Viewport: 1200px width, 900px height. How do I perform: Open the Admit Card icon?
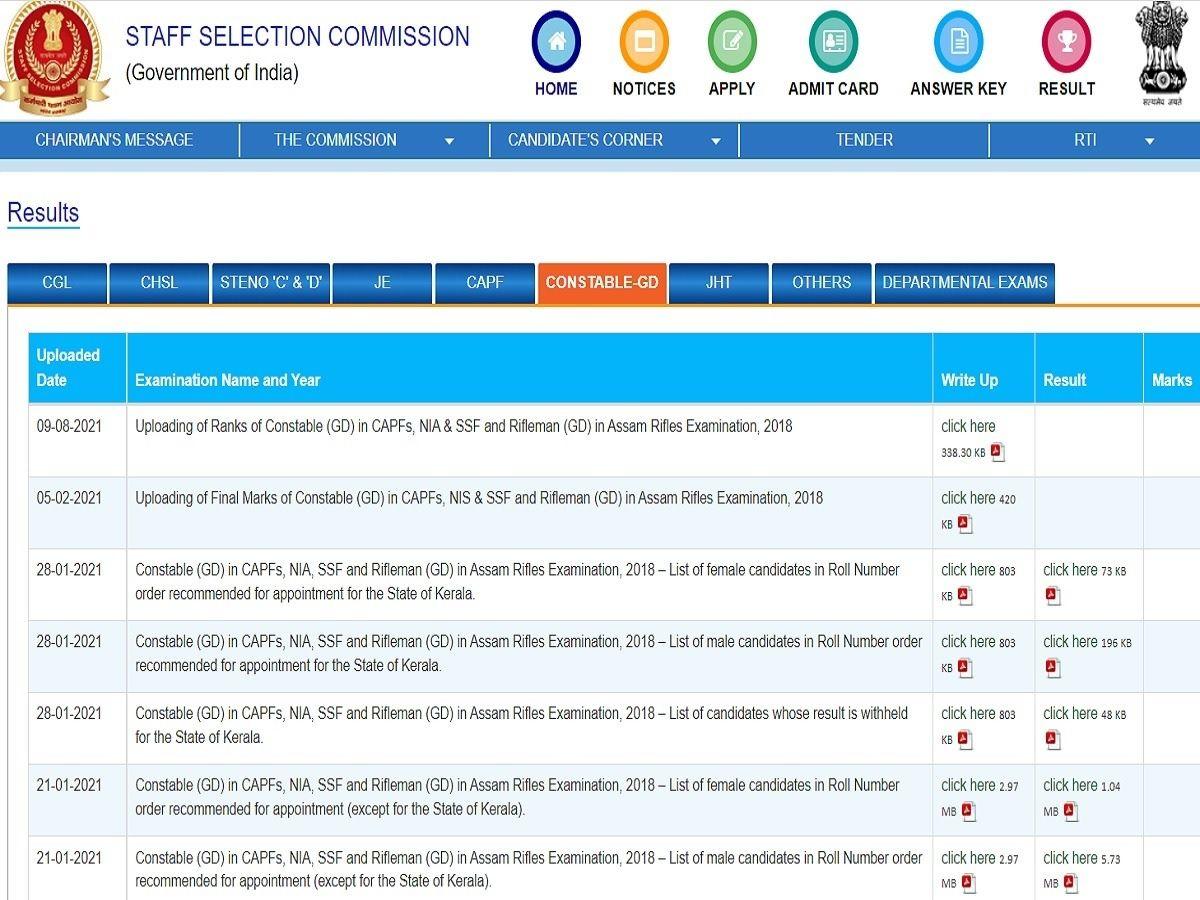[833, 42]
